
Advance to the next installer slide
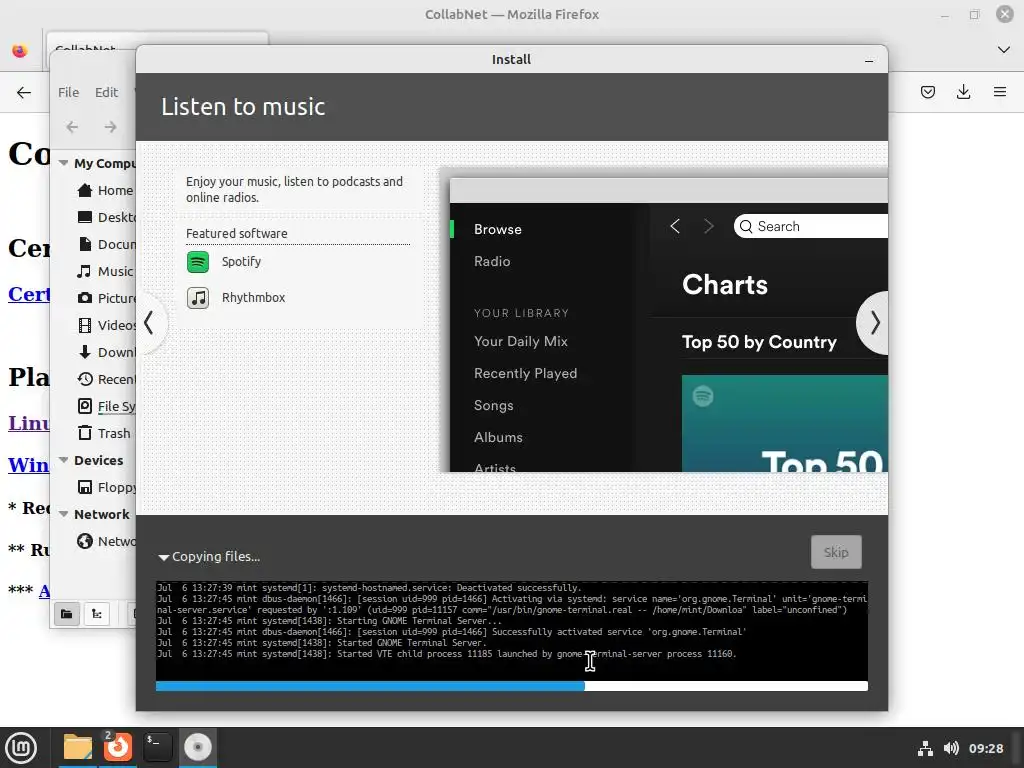[874, 323]
